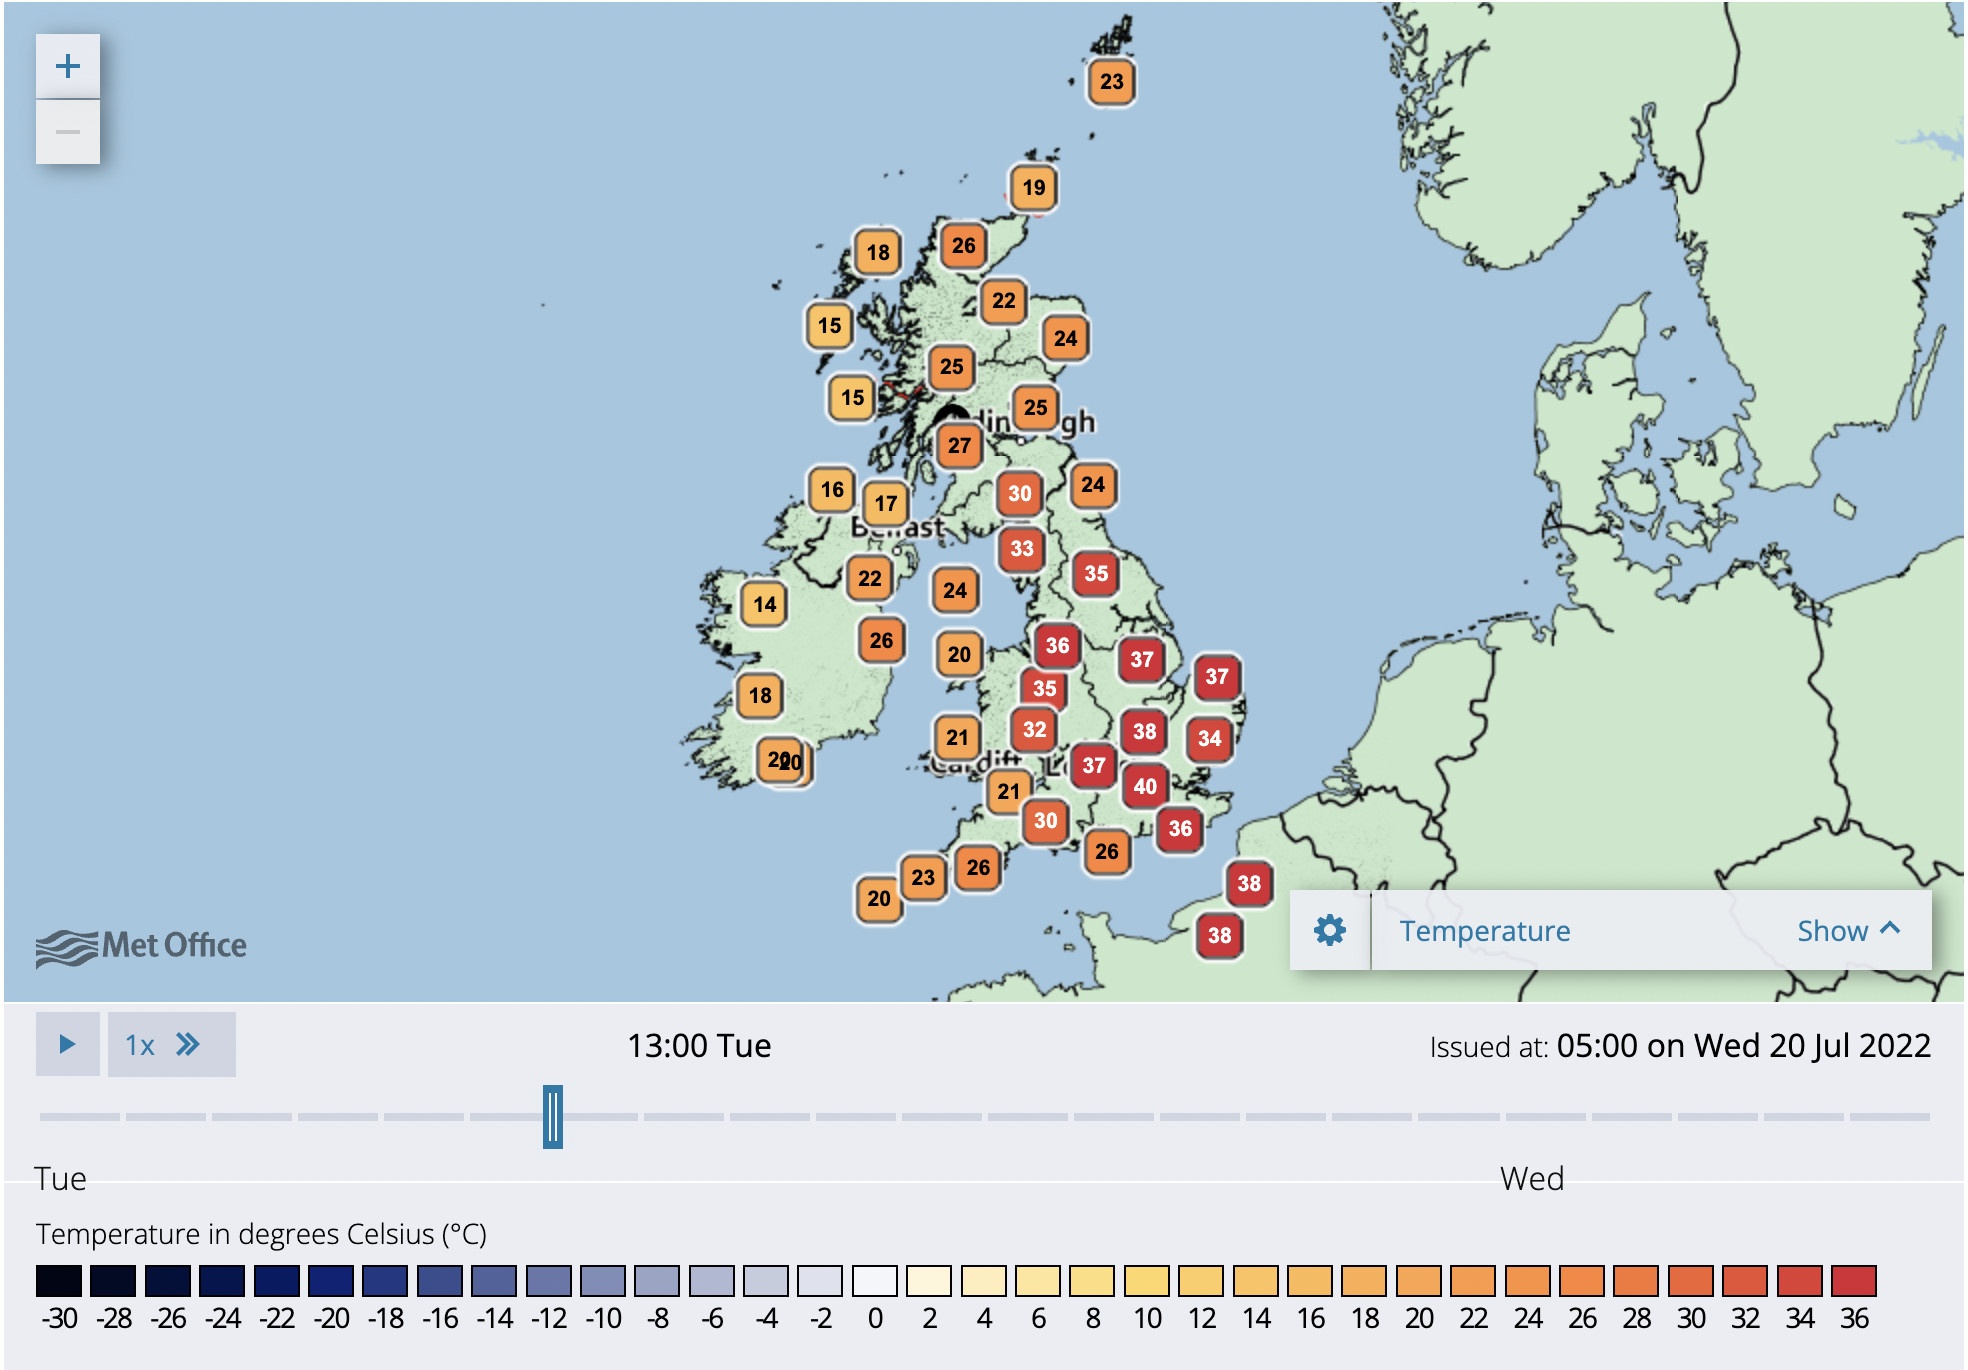Jump to the Wed label on timeline
This screenshot has width=1968, height=1370.
pyautogui.click(x=1531, y=1179)
